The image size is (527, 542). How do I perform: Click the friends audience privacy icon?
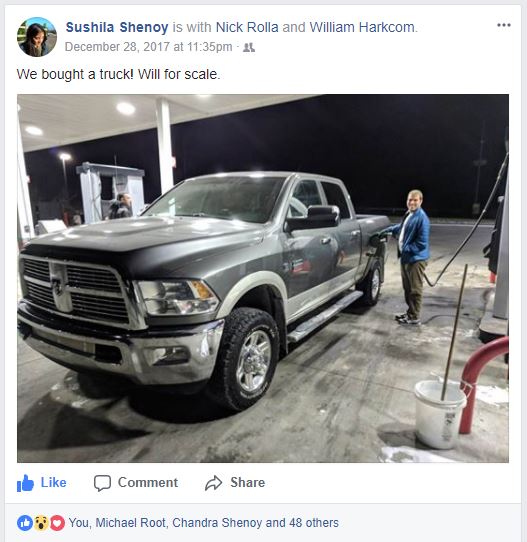[249, 47]
